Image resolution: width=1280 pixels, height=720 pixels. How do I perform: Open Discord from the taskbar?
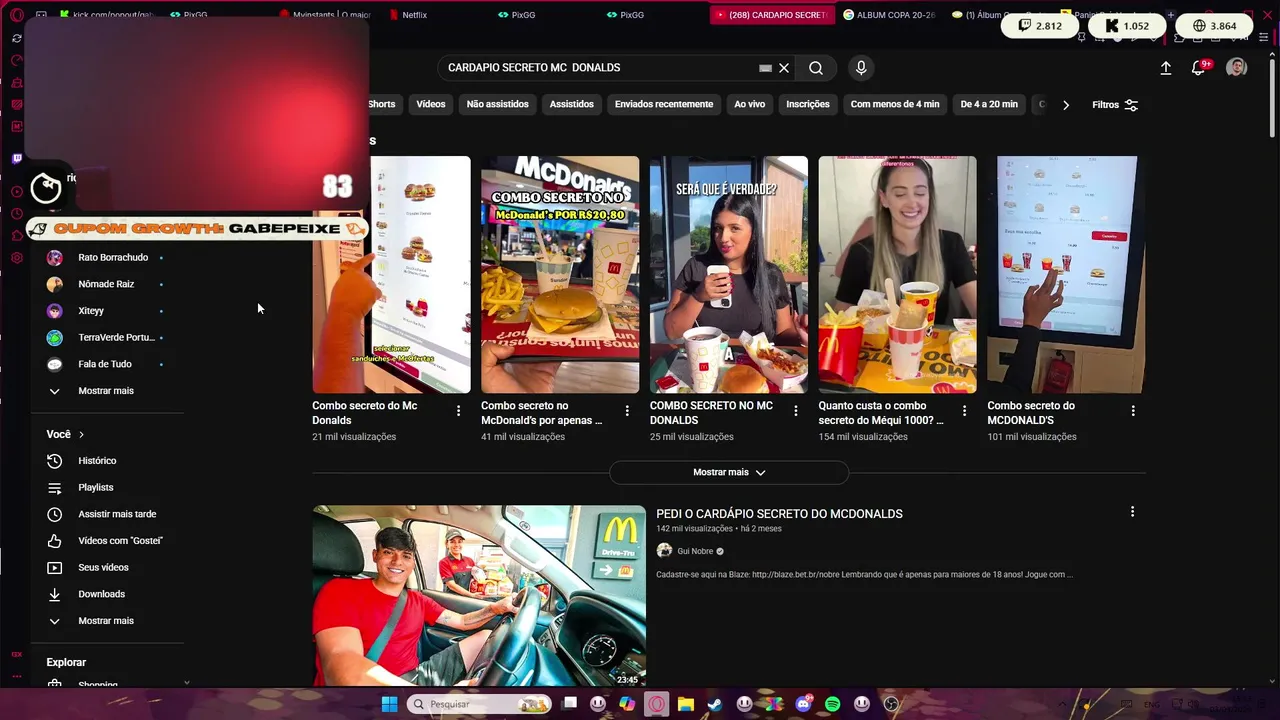pyautogui.click(x=803, y=704)
